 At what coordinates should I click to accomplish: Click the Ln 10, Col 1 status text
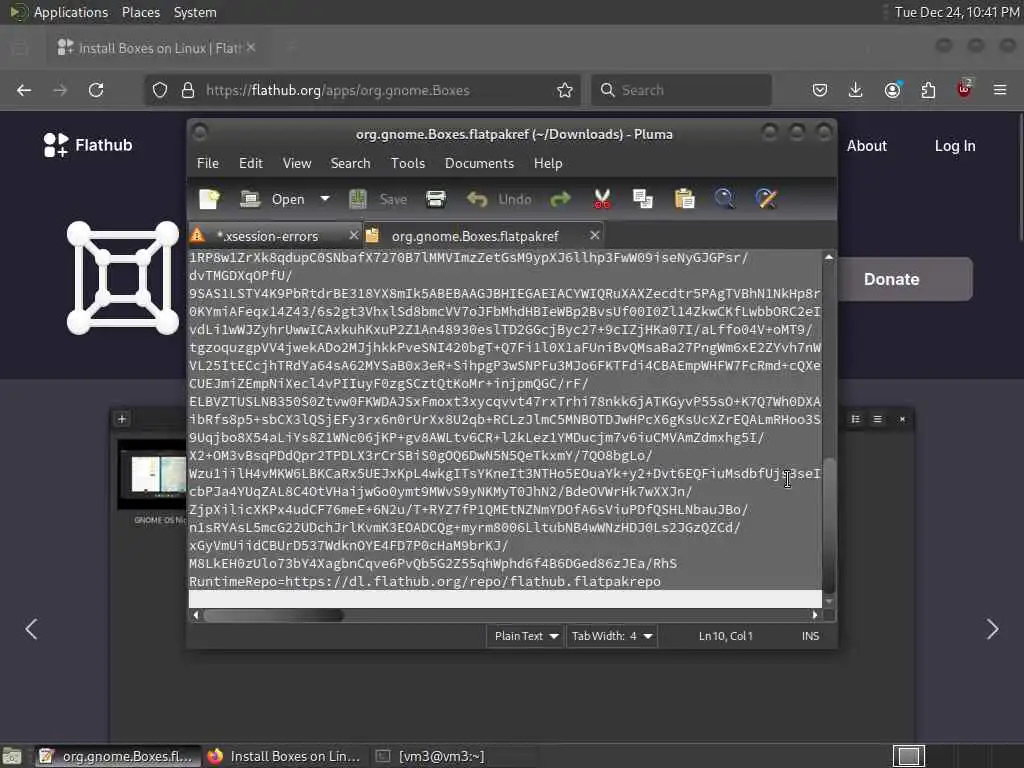(726, 636)
